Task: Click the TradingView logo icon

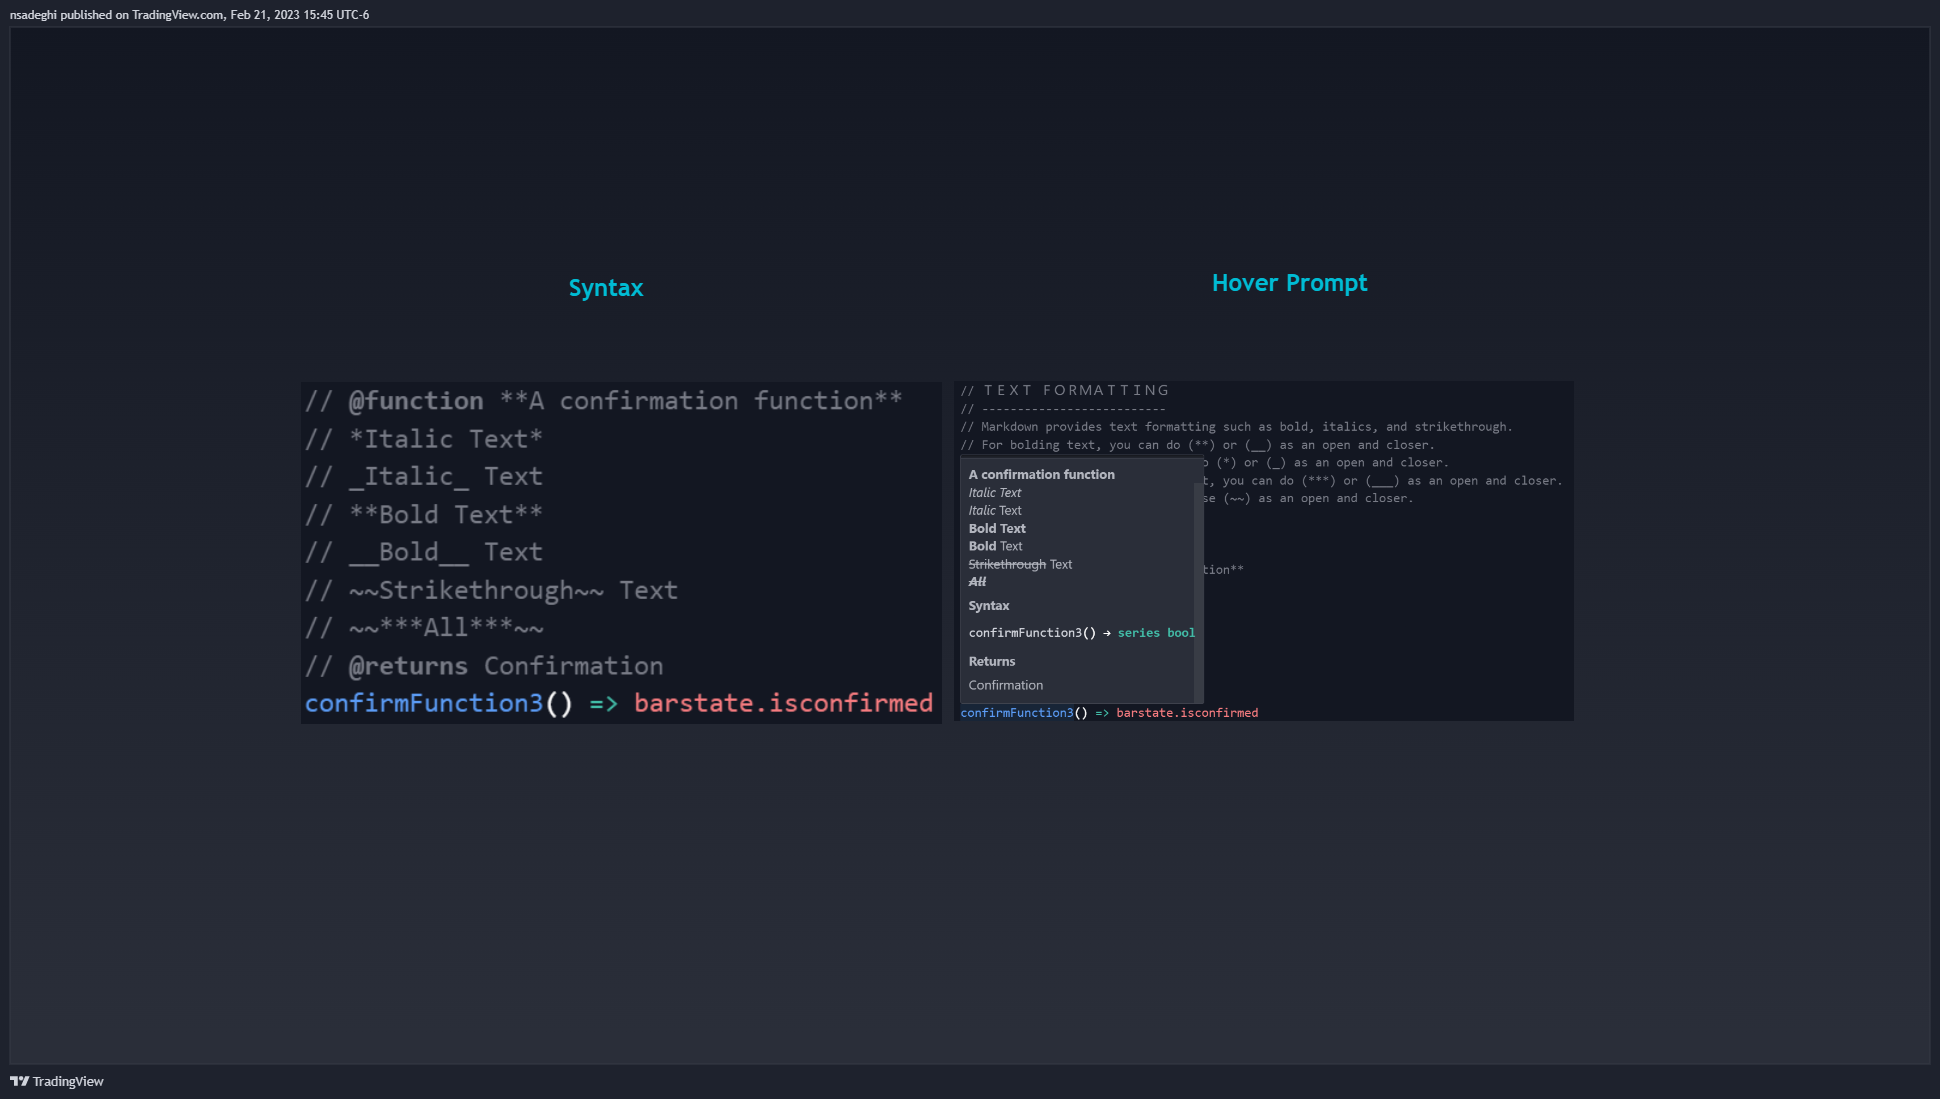Action: (19, 1081)
